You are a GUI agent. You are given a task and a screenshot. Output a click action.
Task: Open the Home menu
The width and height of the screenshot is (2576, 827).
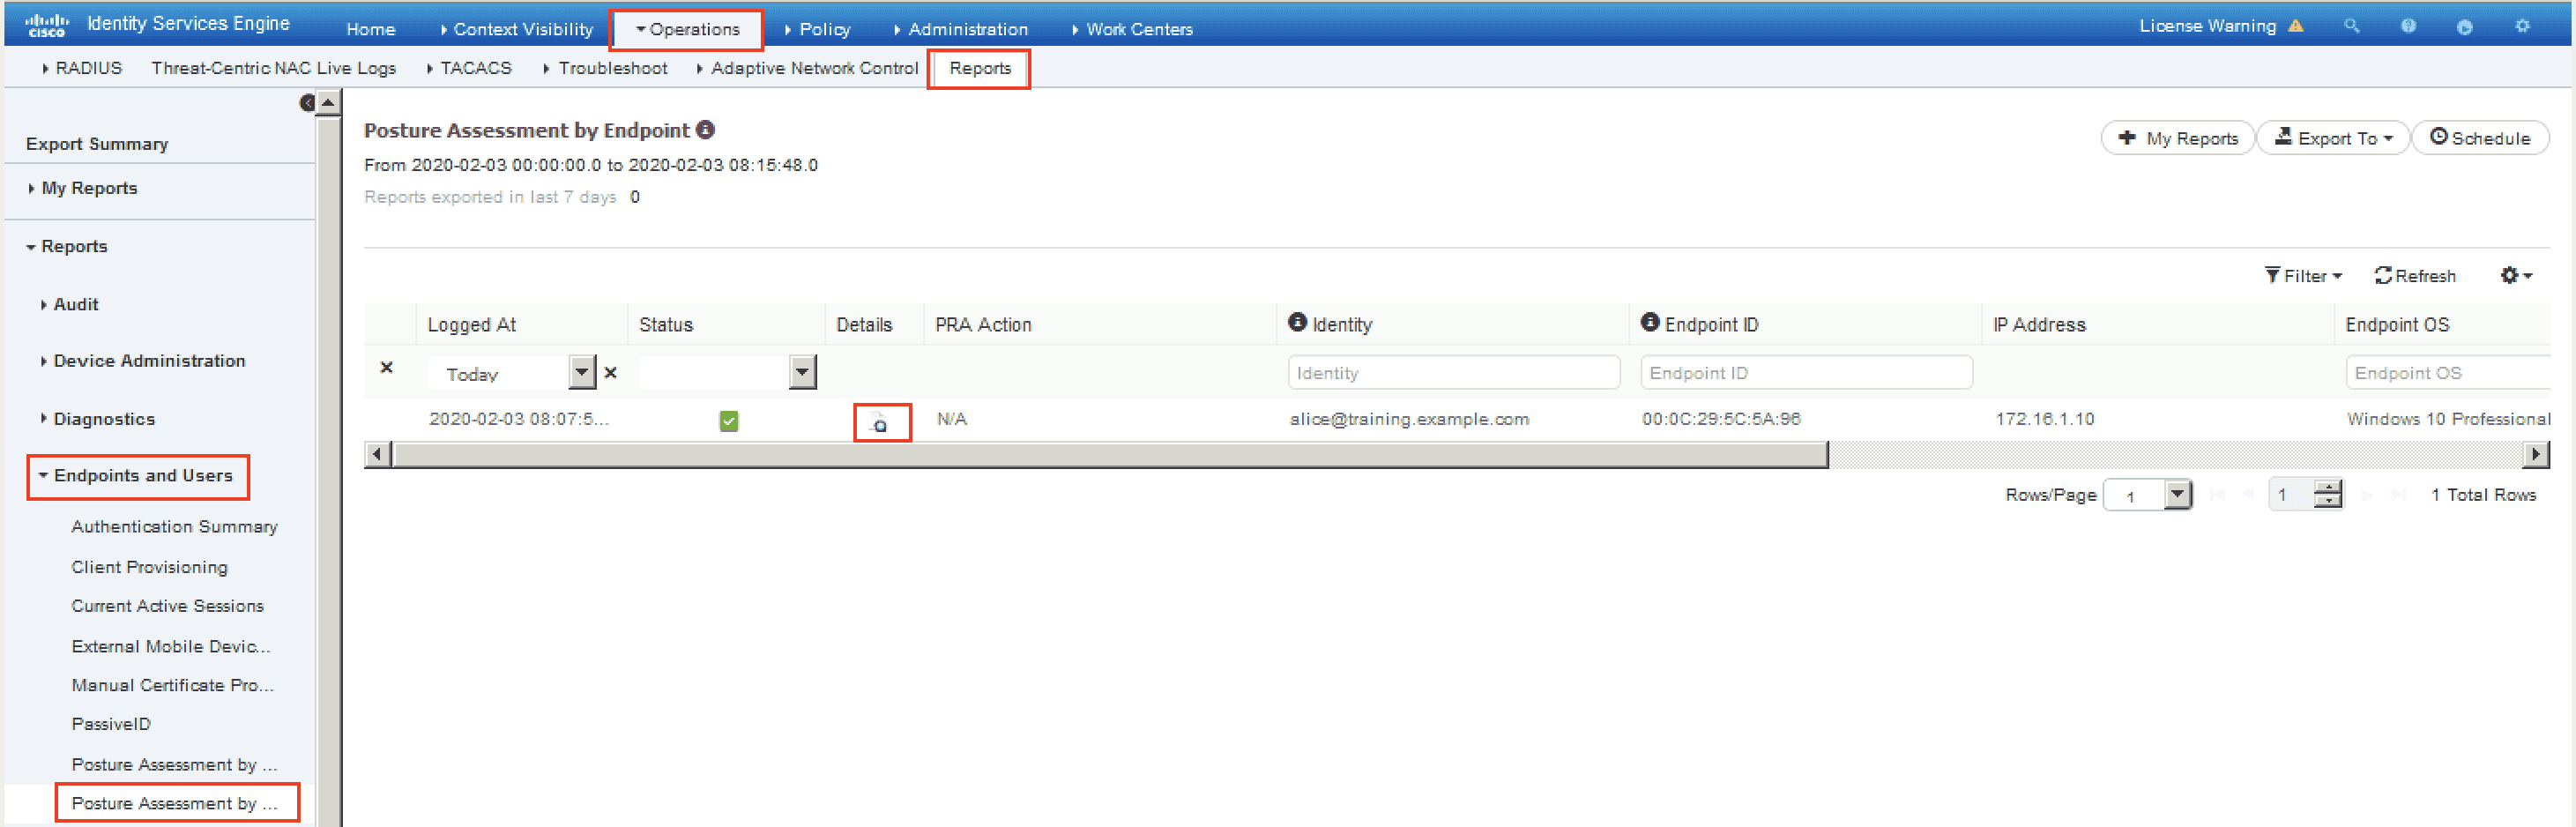[x=370, y=29]
